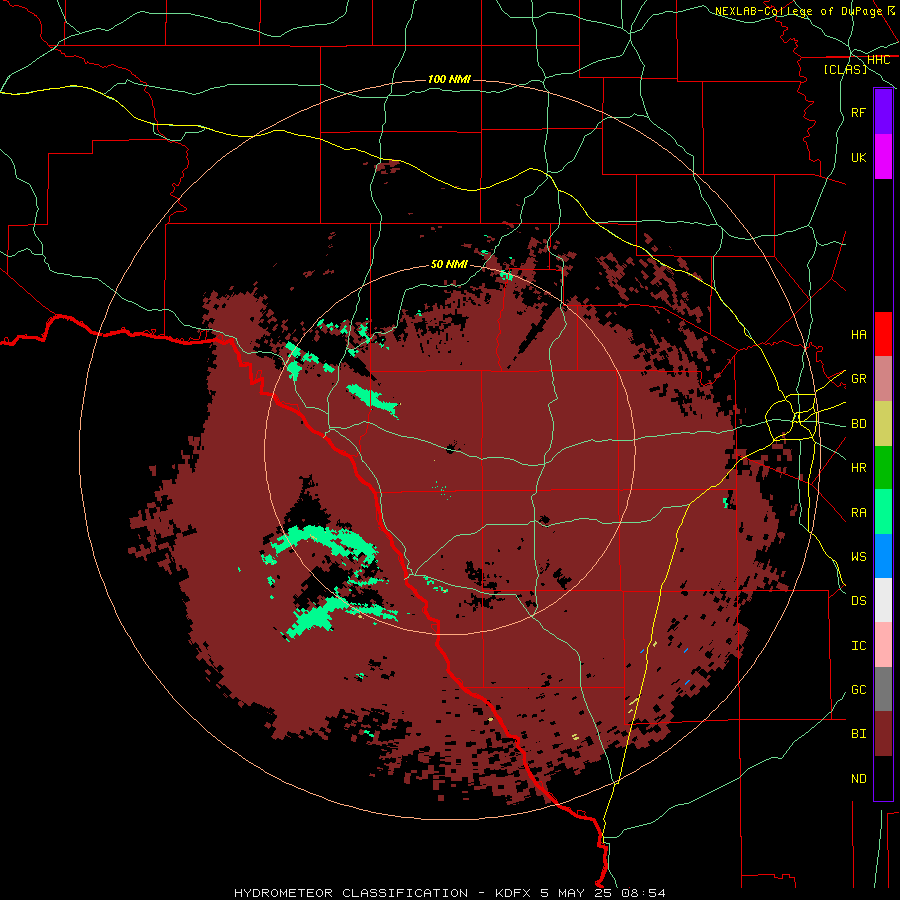Image resolution: width=900 pixels, height=900 pixels.
Task: Click the "ND" legend label
Action: click(x=858, y=778)
